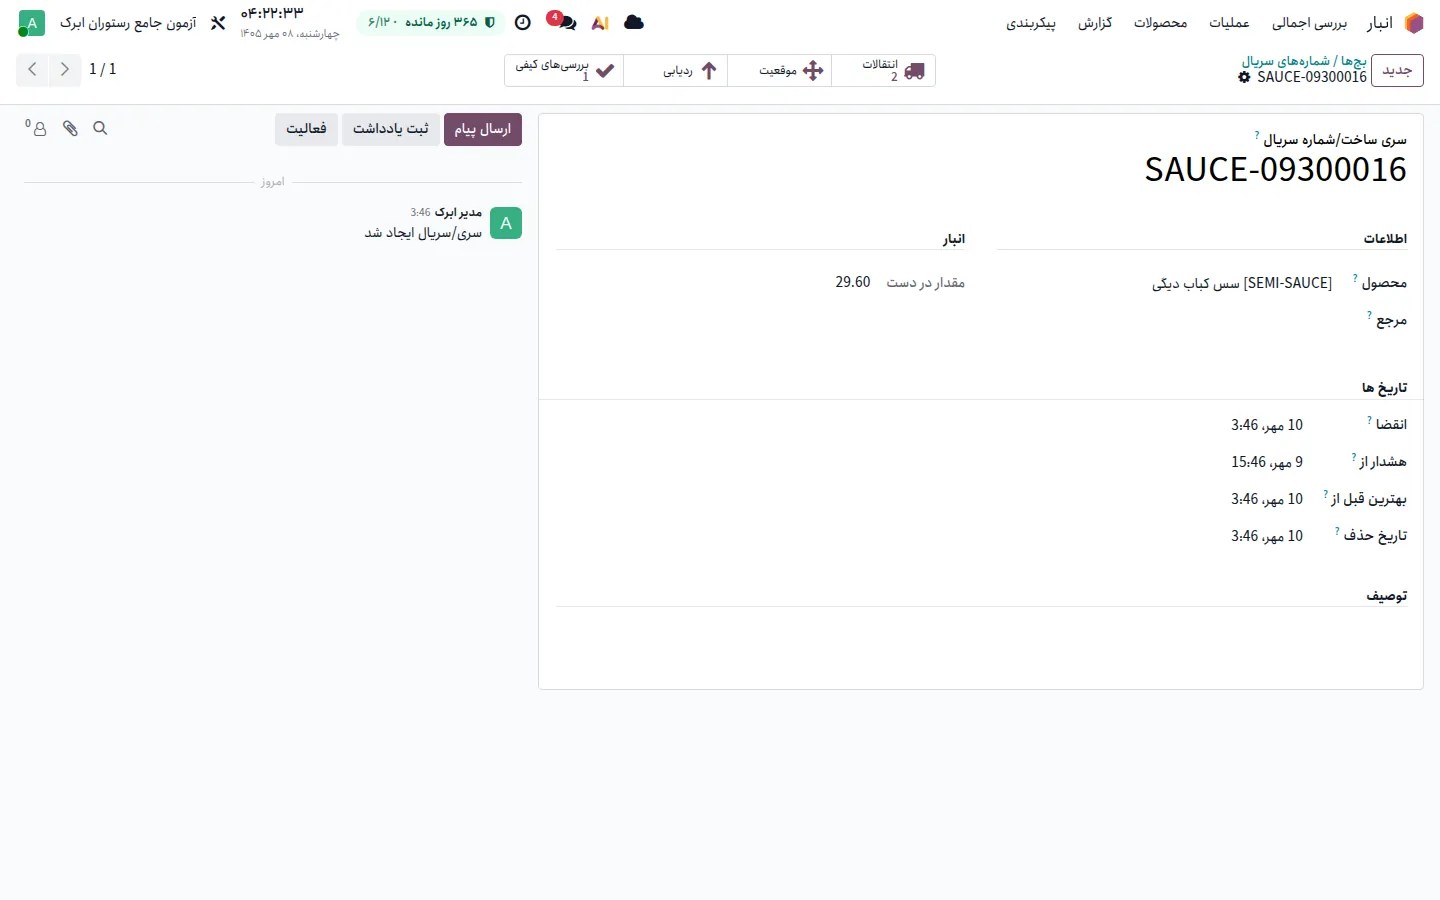Viewport: 1440px width, 900px height.
Task: Go back via بچ‌ها / شماره‌های سریال breadcrumb
Action: 1304,61
